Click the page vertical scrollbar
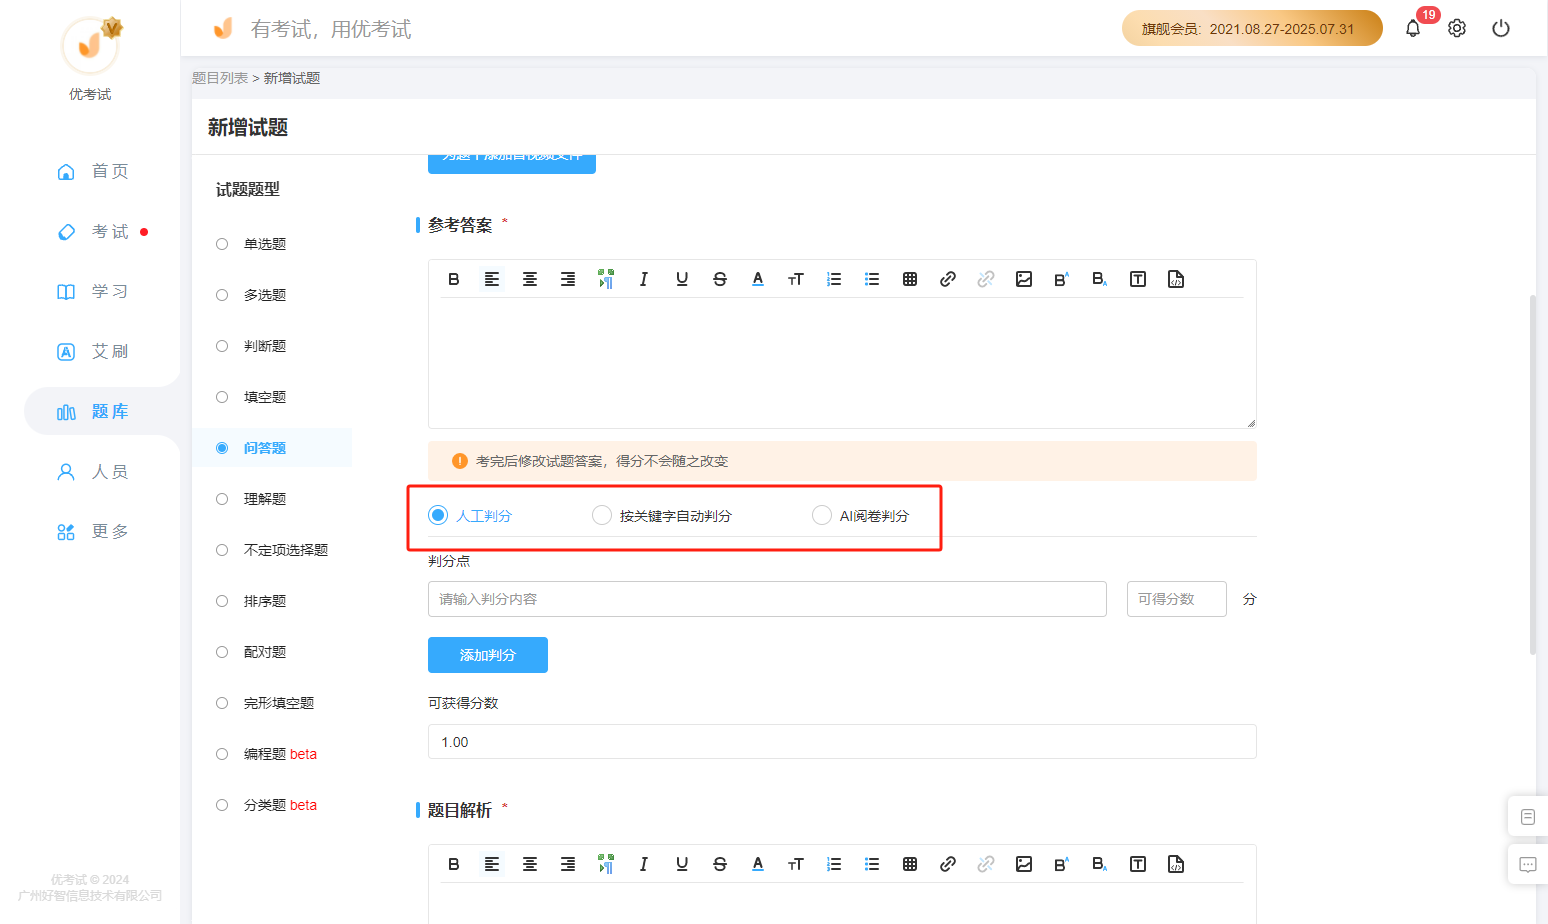The image size is (1548, 924). point(1532,475)
